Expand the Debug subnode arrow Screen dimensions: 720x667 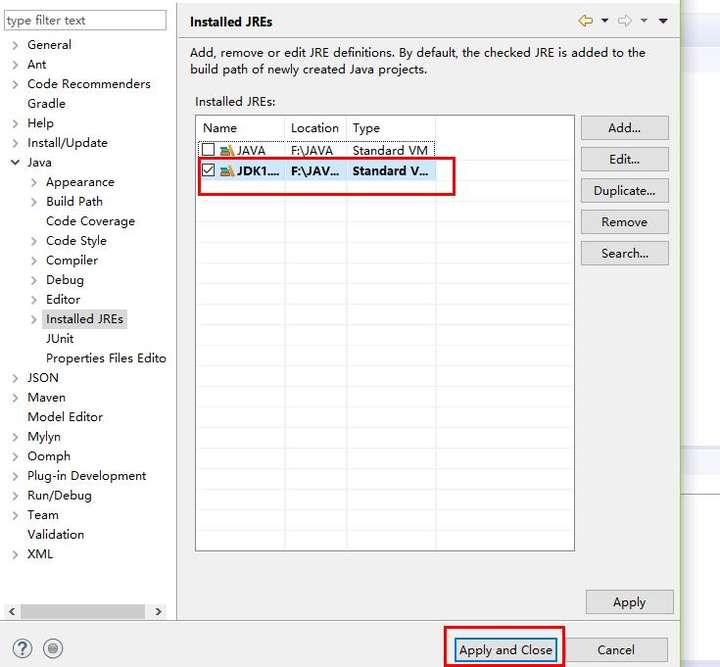34,280
